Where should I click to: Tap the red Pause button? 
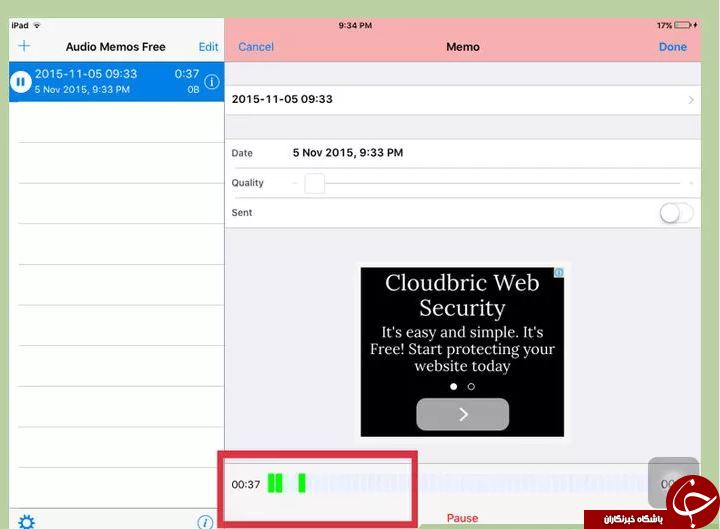click(x=462, y=518)
